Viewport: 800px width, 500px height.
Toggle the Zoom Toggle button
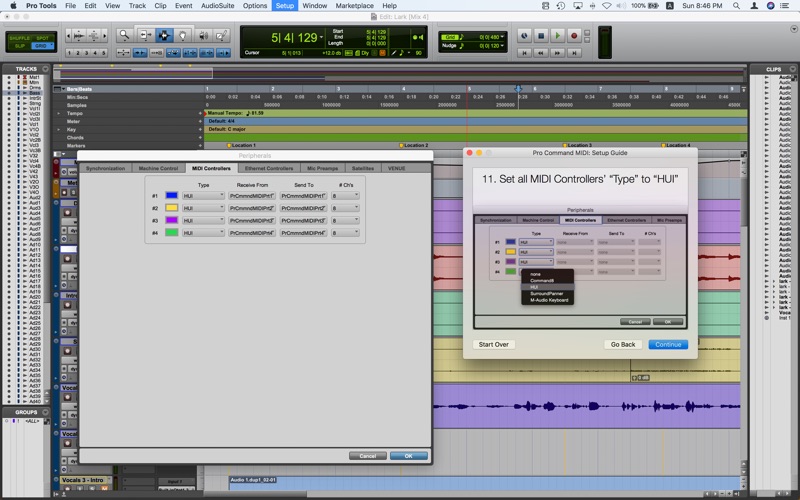pyautogui.click(x=123, y=53)
